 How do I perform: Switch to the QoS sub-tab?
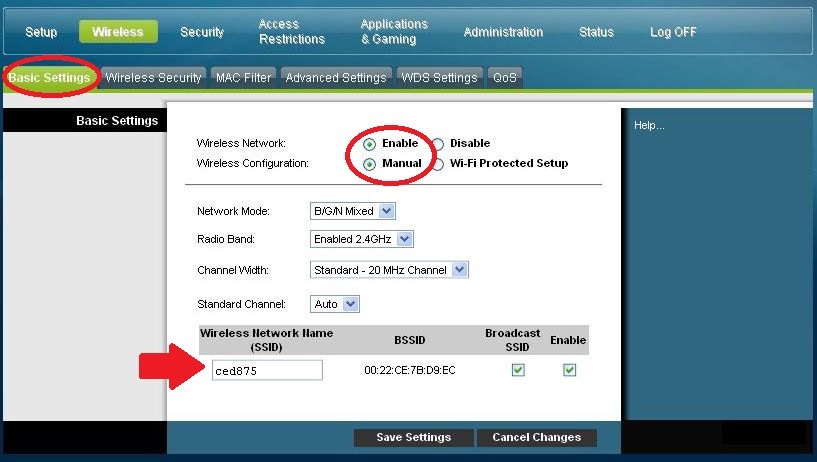pos(504,78)
